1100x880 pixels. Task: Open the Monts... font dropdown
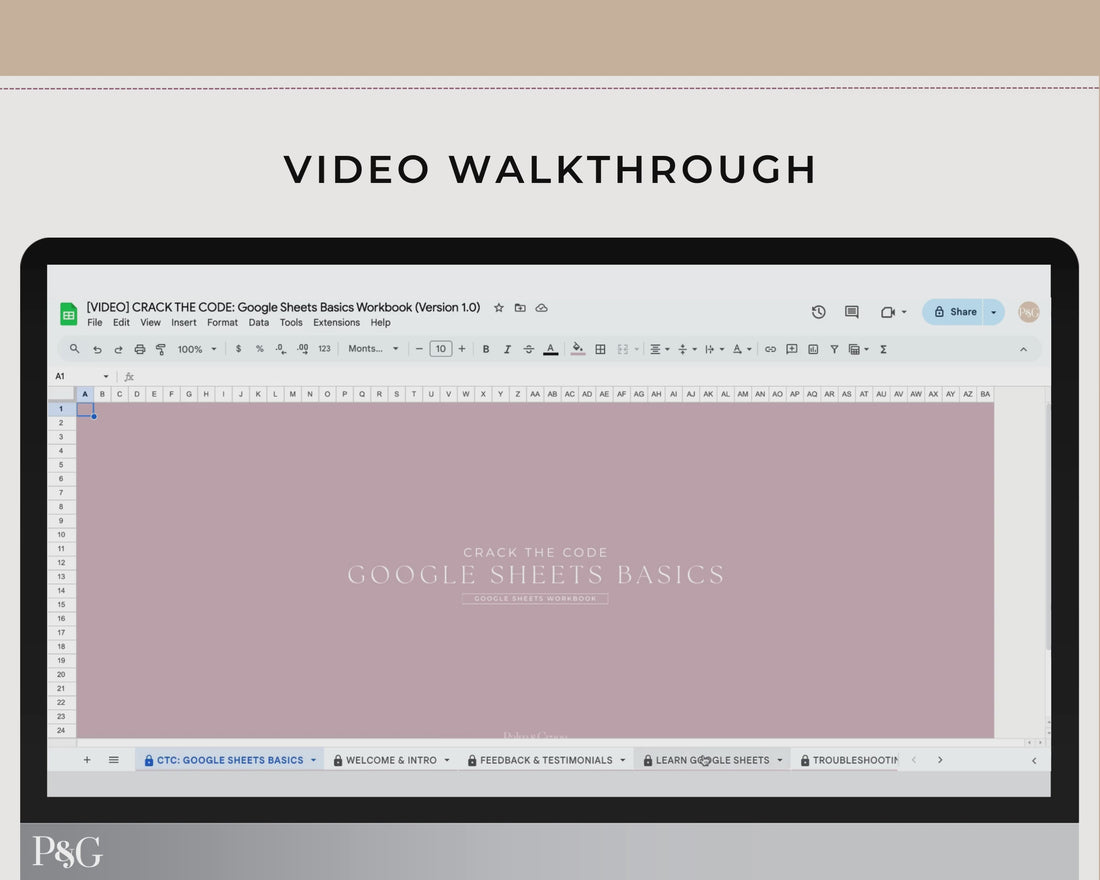(x=373, y=349)
